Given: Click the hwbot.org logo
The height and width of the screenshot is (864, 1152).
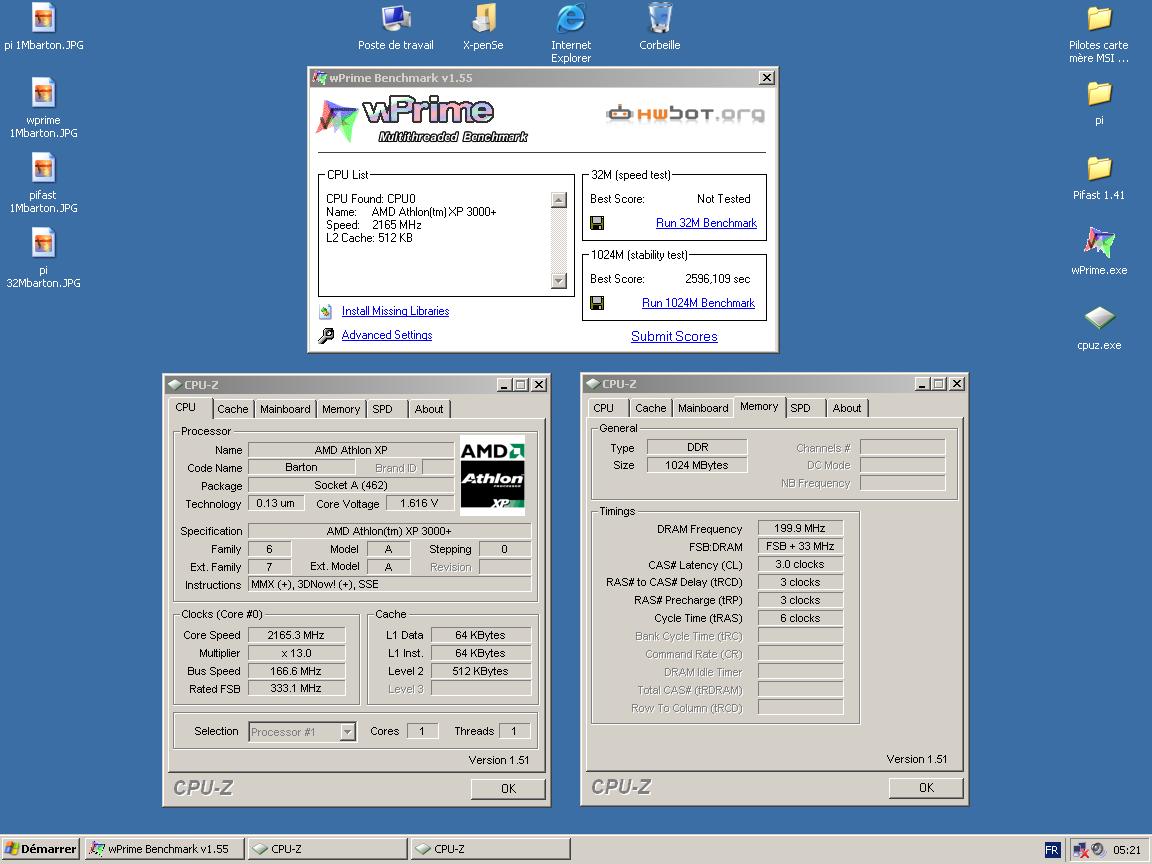Looking at the screenshot, I should tap(685, 114).
